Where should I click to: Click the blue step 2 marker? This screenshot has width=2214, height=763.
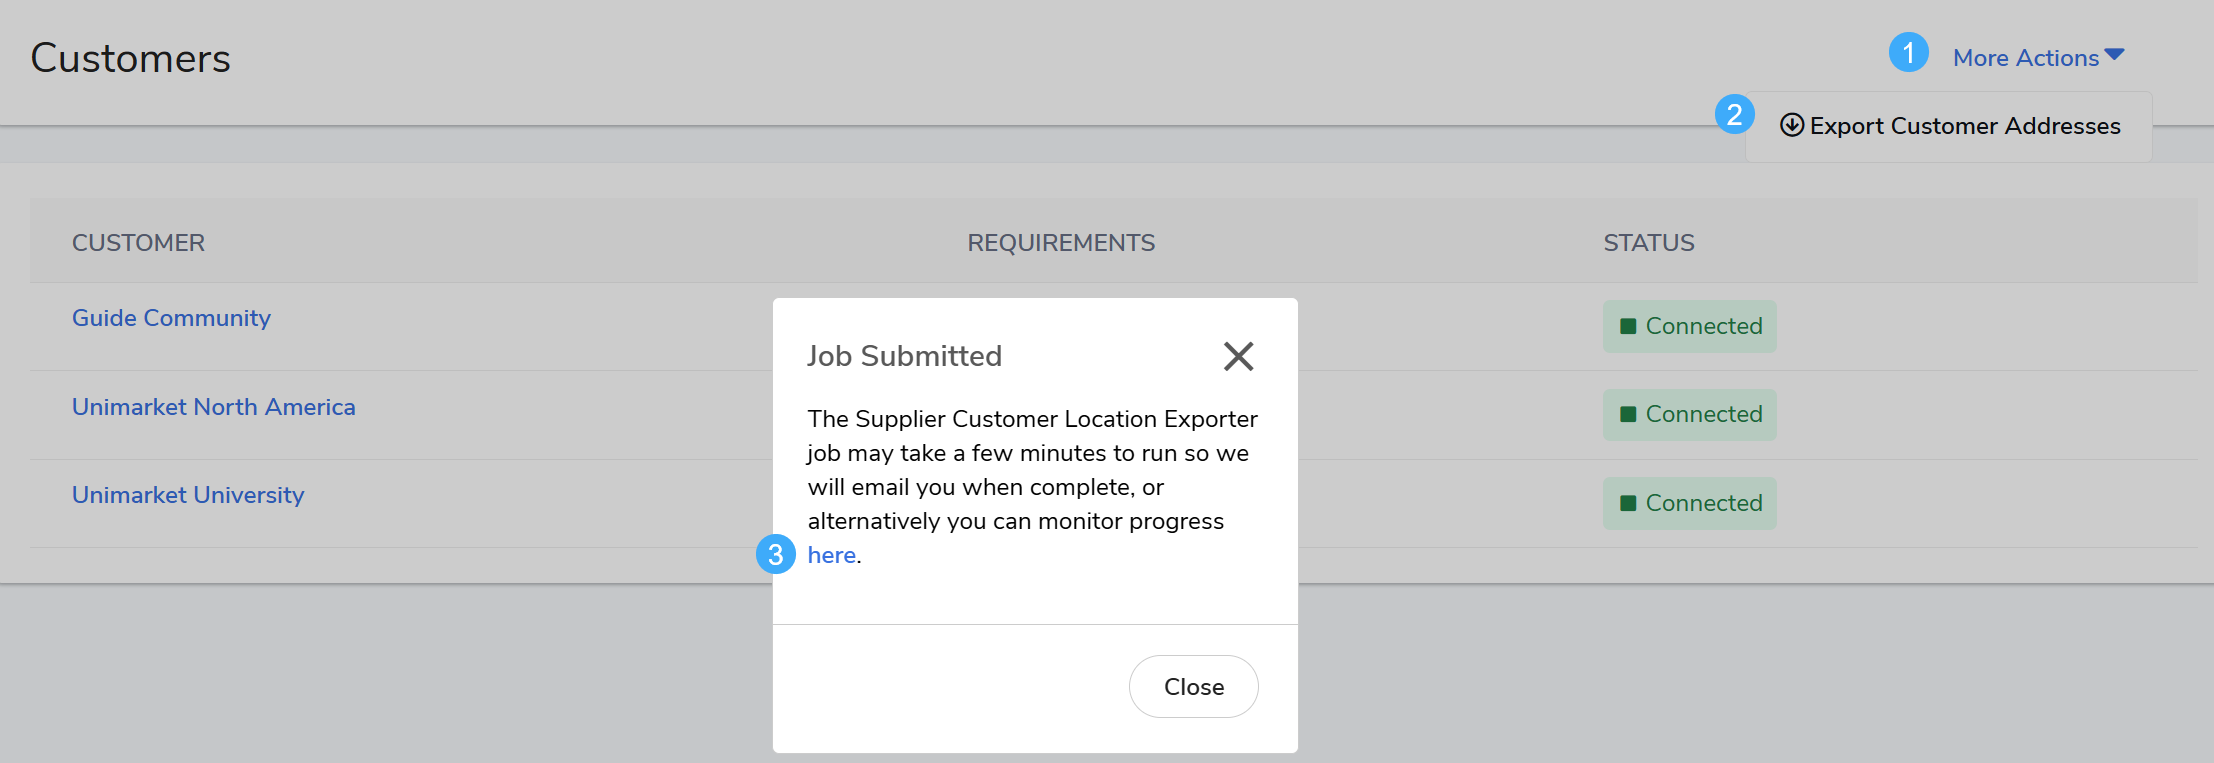coord(1734,114)
